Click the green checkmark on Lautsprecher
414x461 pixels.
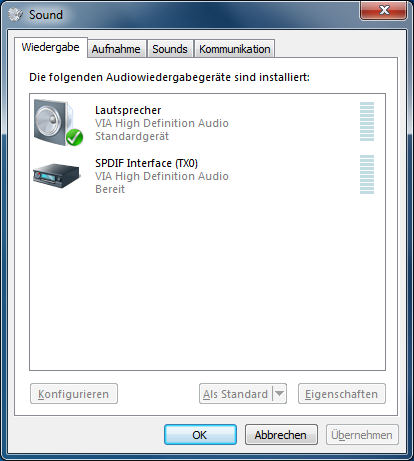(x=74, y=137)
